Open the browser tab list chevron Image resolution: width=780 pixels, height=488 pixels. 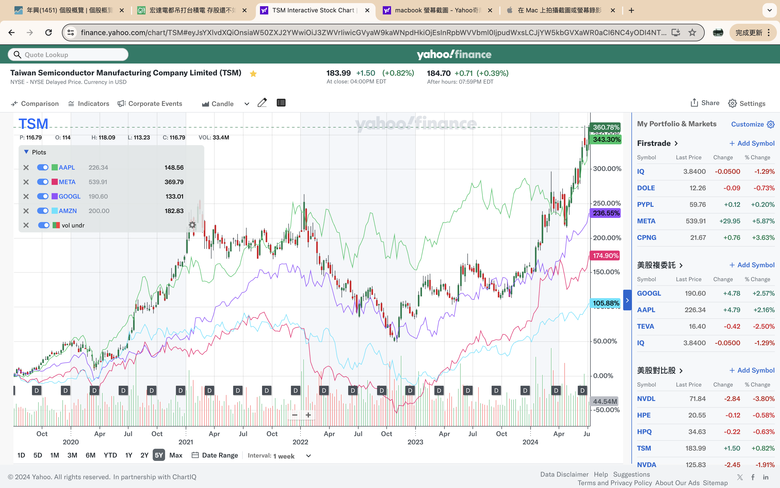769,10
